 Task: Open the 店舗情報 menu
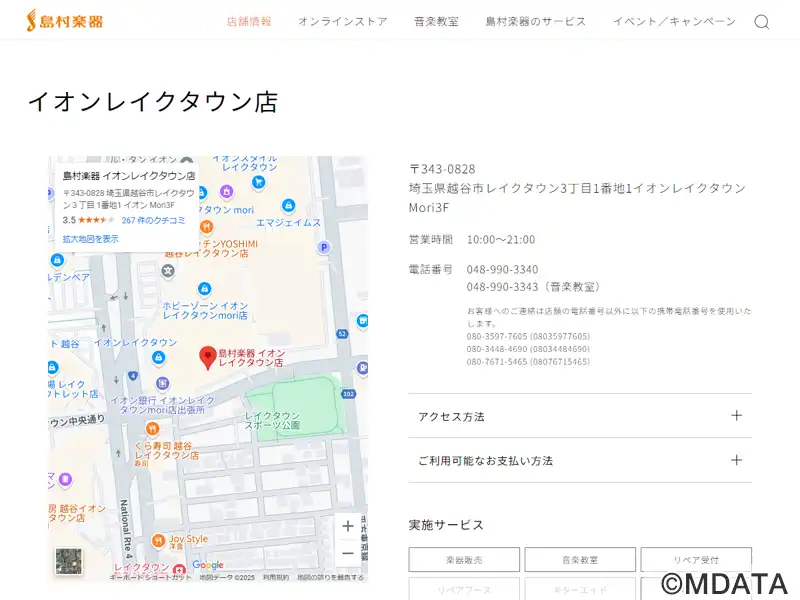tap(249, 21)
